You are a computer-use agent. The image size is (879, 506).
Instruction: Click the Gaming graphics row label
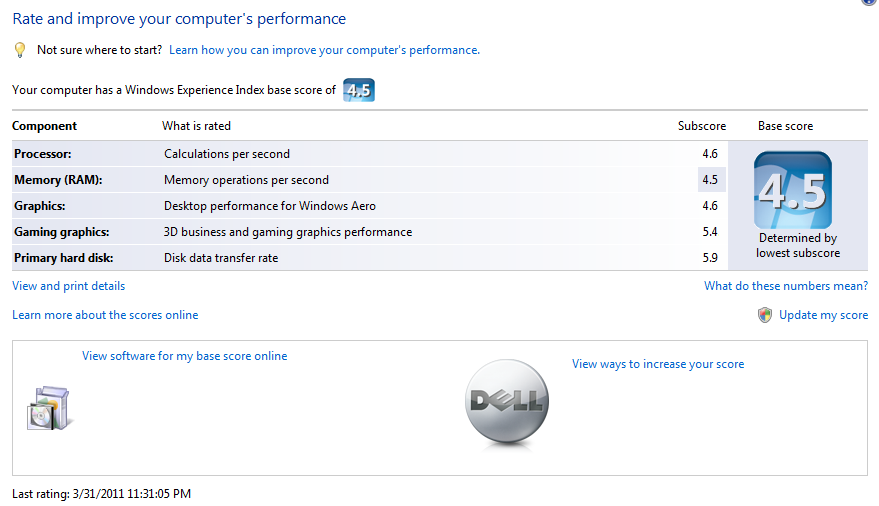62,232
